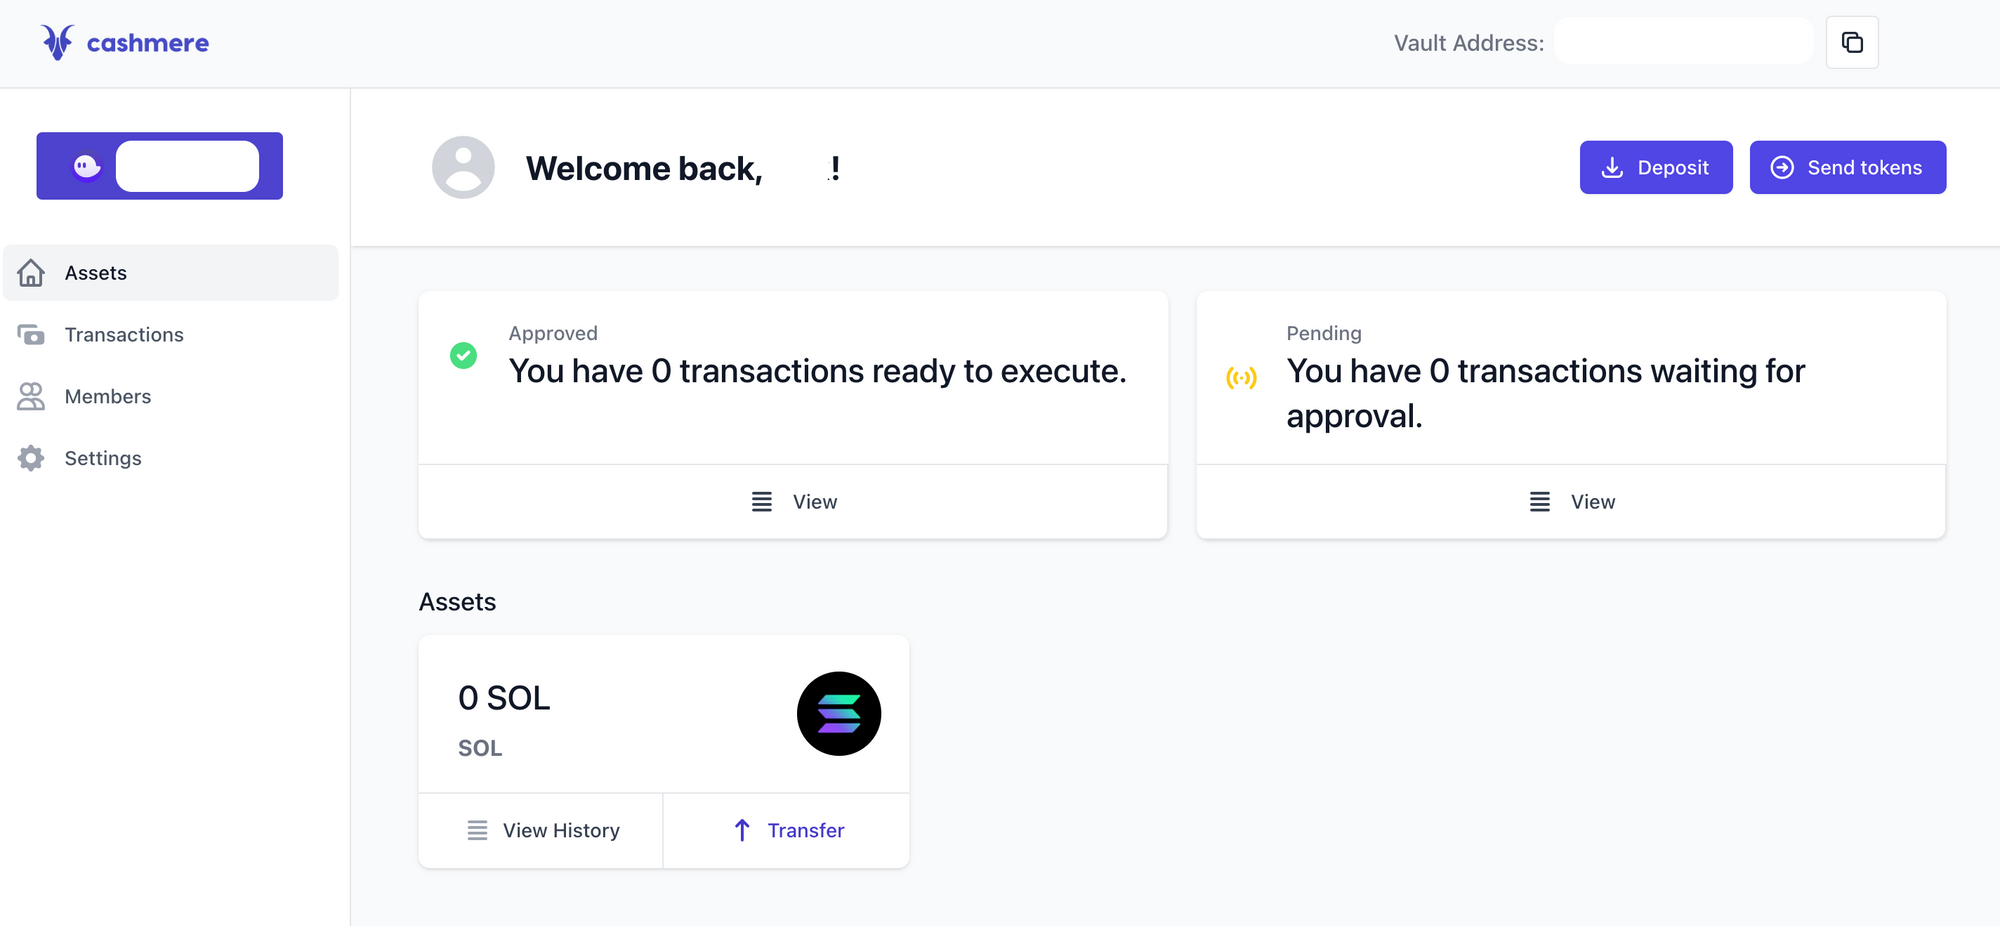
Task: Select the Assets home icon in sidebar
Action: click(x=30, y=272)
